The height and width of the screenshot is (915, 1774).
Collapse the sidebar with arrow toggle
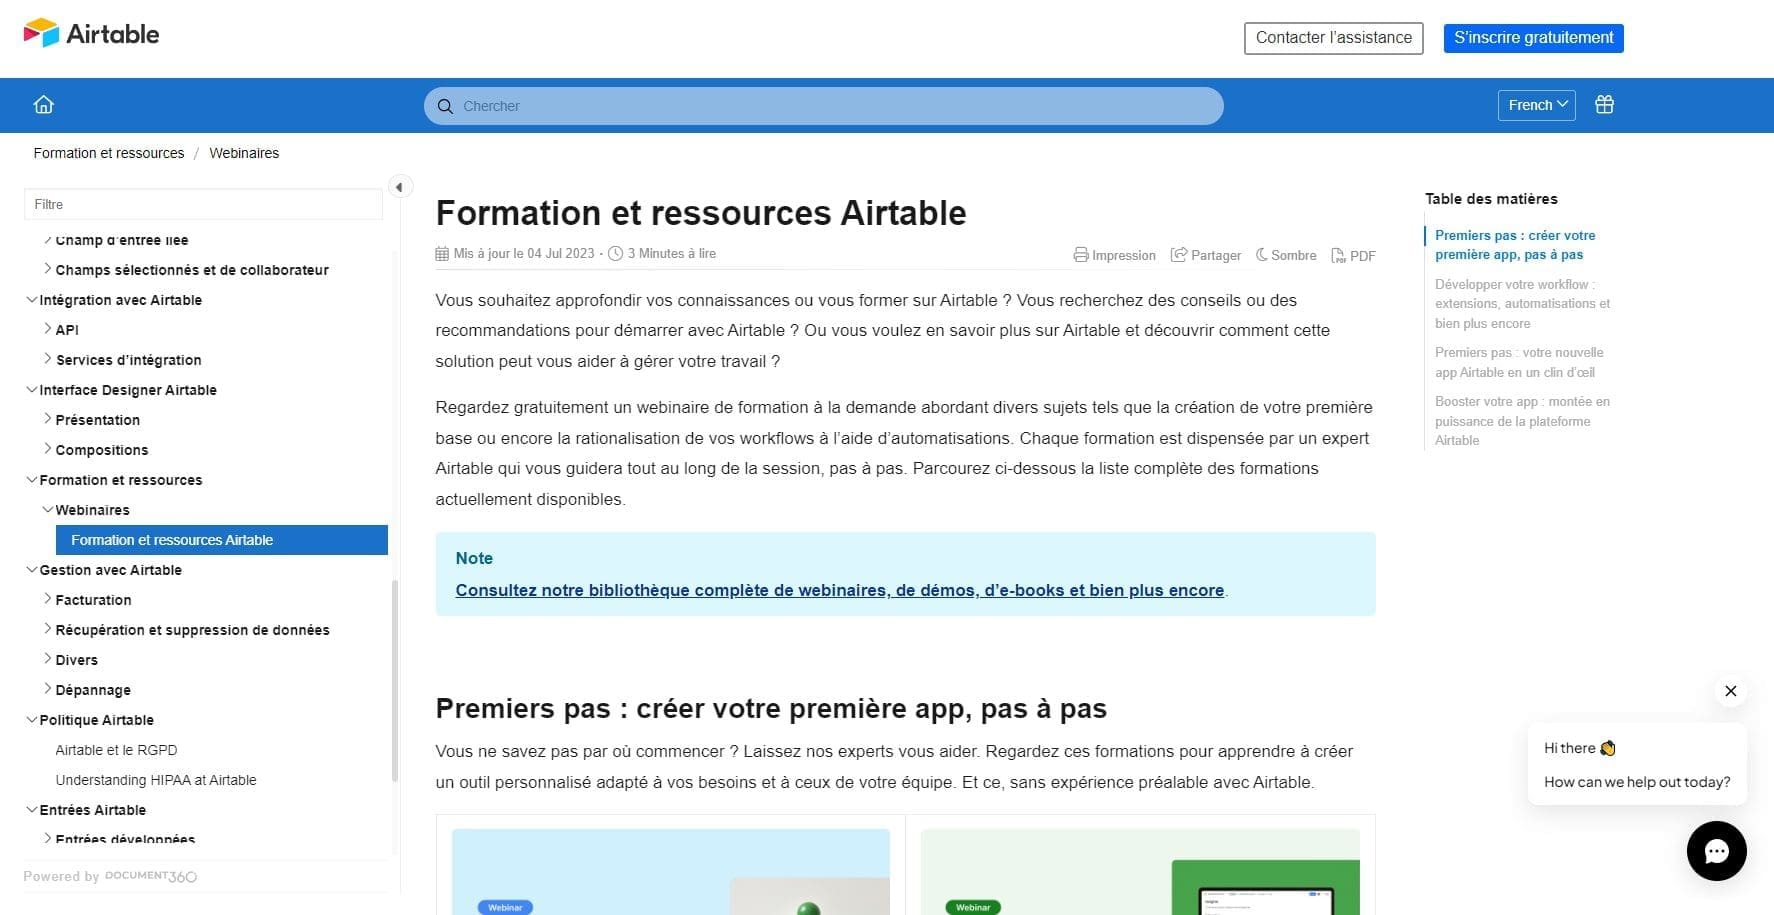pyautogui.click(x=399, y=187)
